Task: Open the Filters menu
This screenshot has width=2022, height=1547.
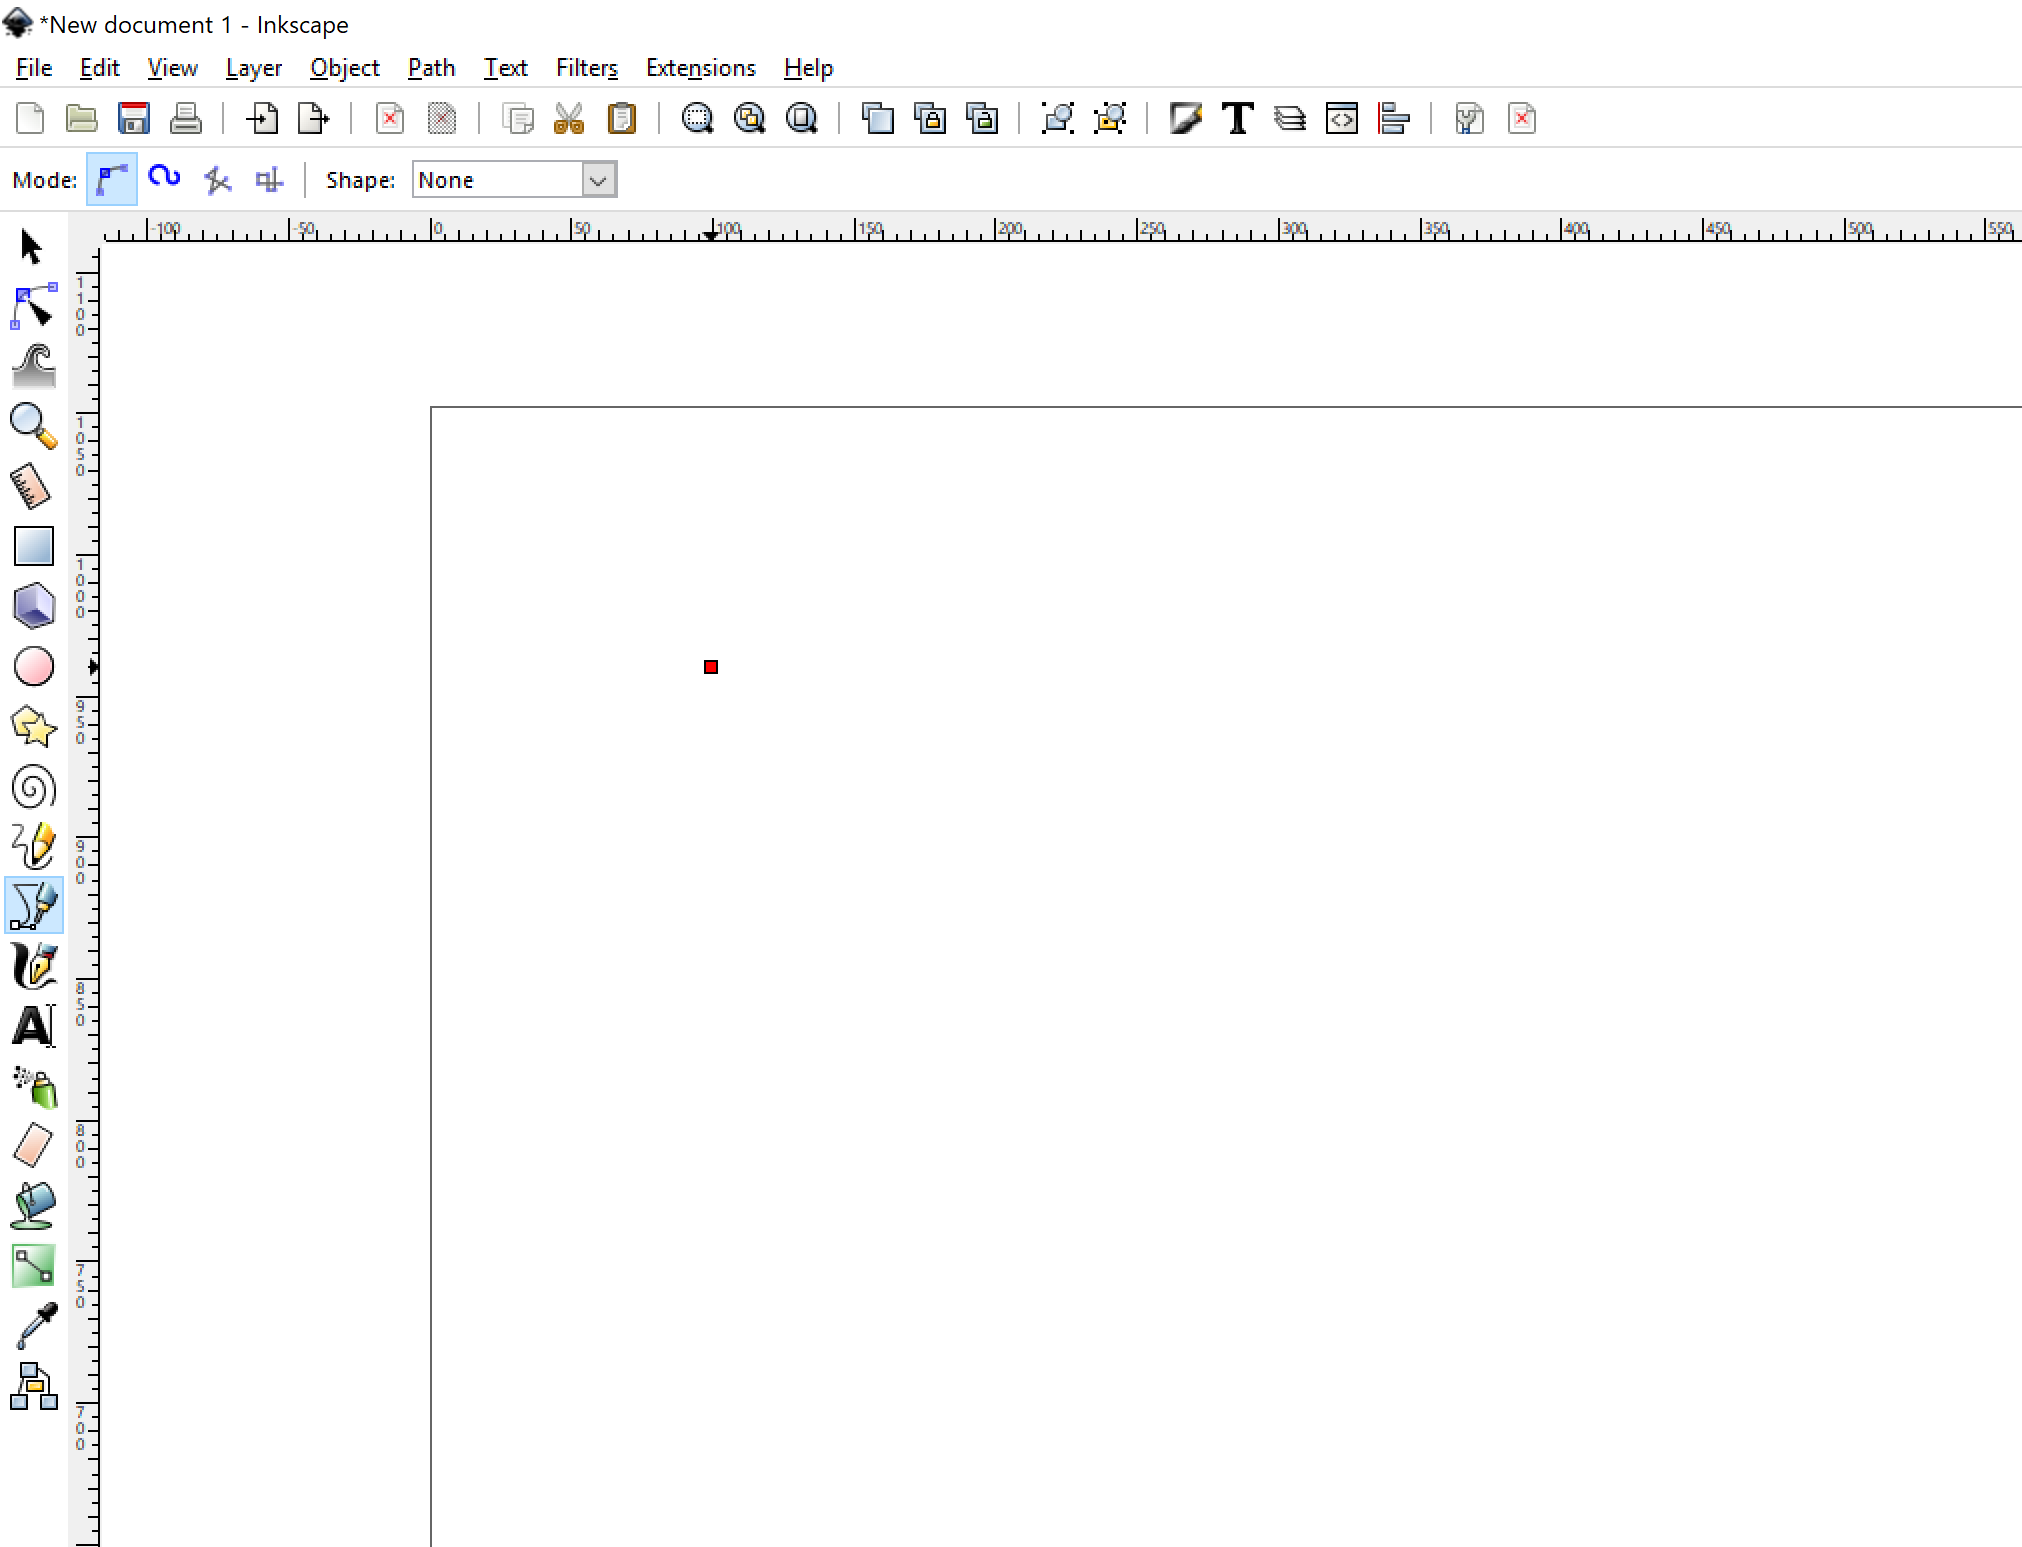Action: tap(586, 68)
